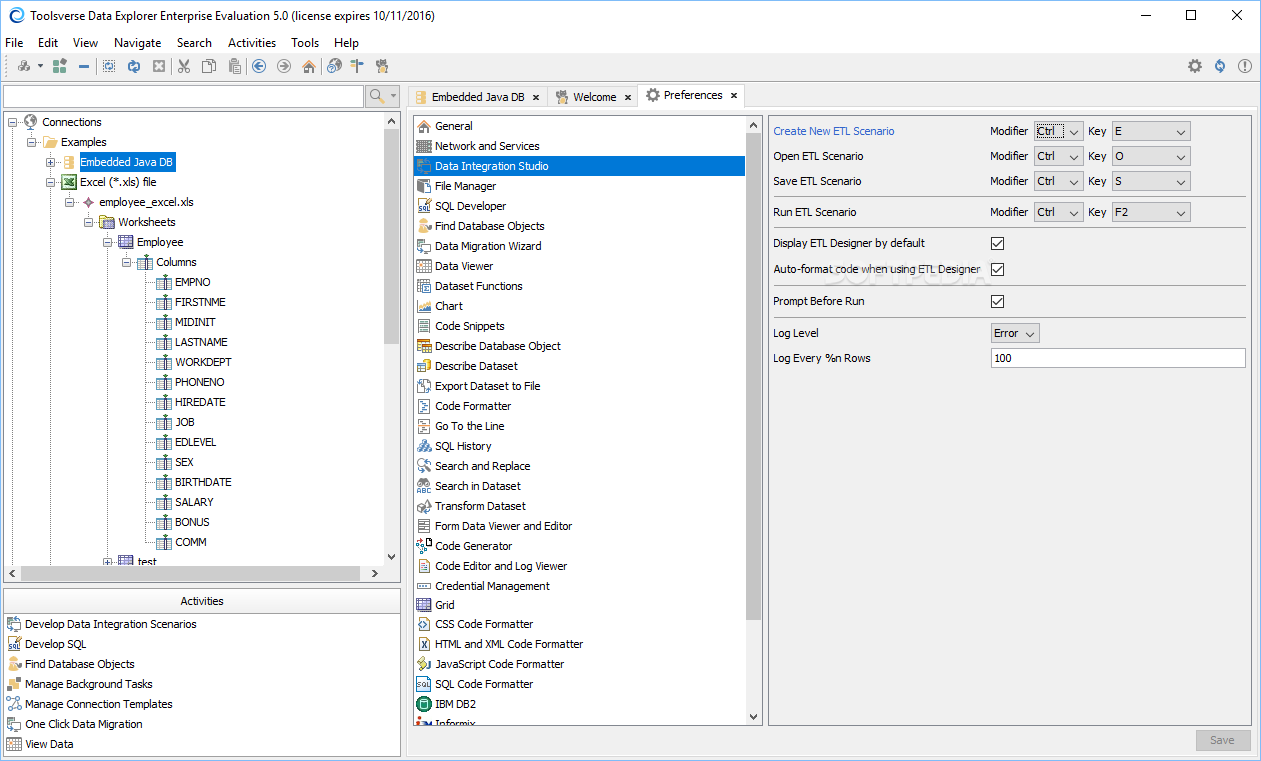
Task: Open the File menu
Action: pos(14,43)
